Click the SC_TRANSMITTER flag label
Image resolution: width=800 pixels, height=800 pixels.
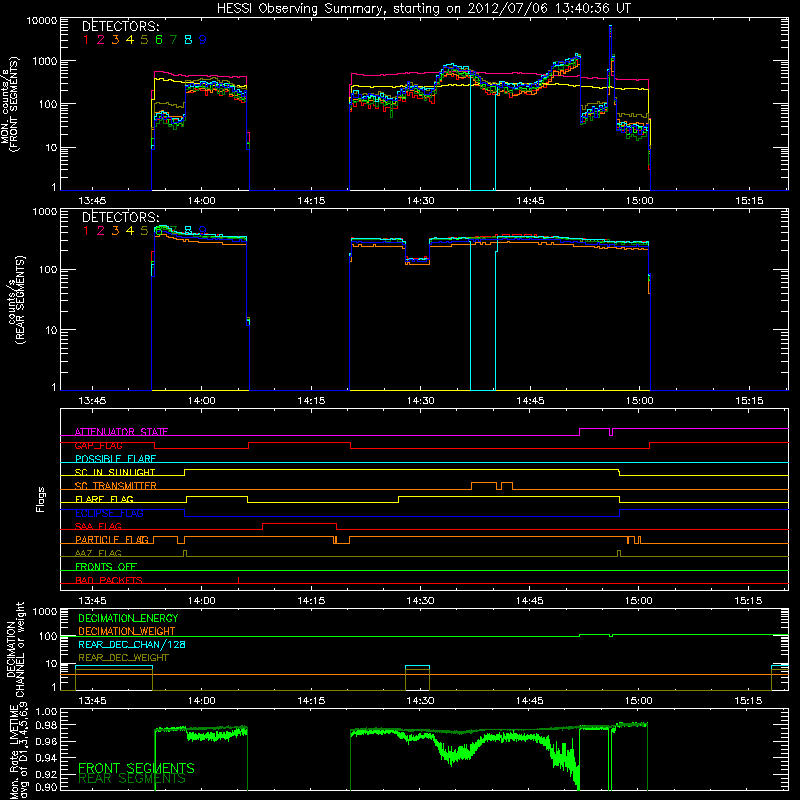click(116, 486)
